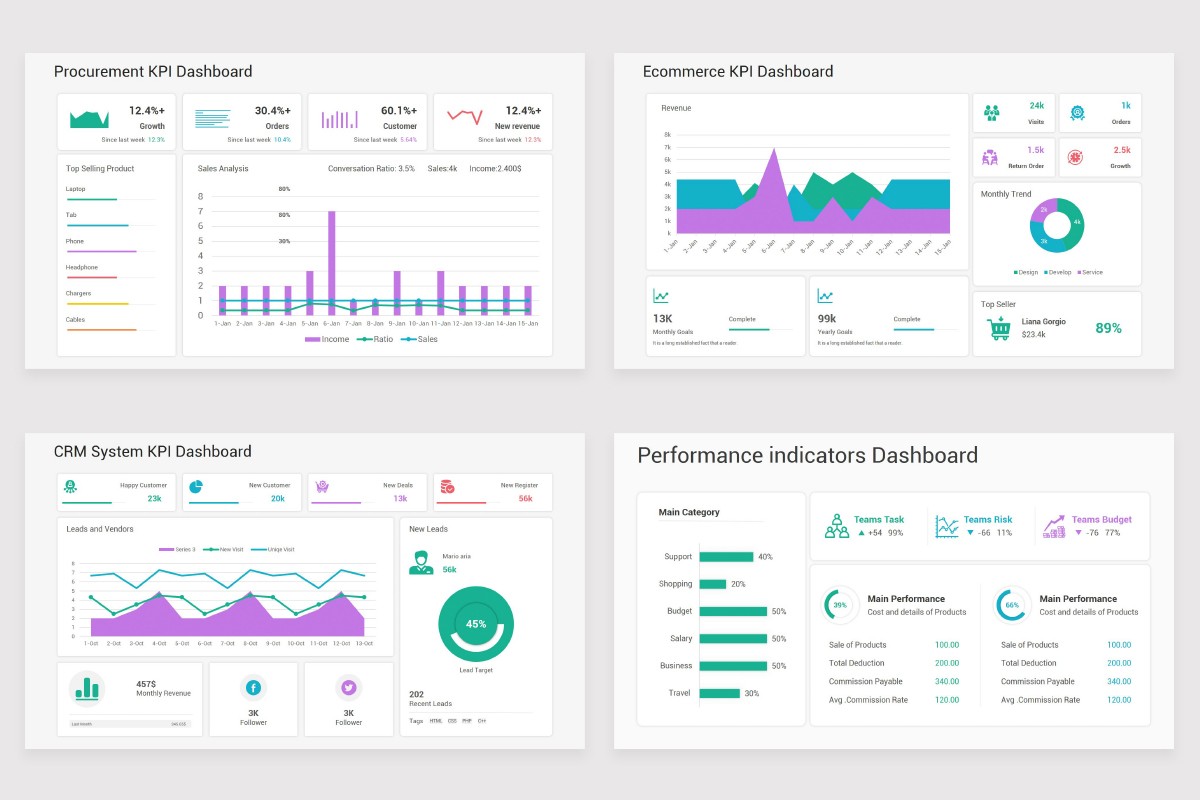
Task: Click the Shopping category bar
Action: coord(713,584)
